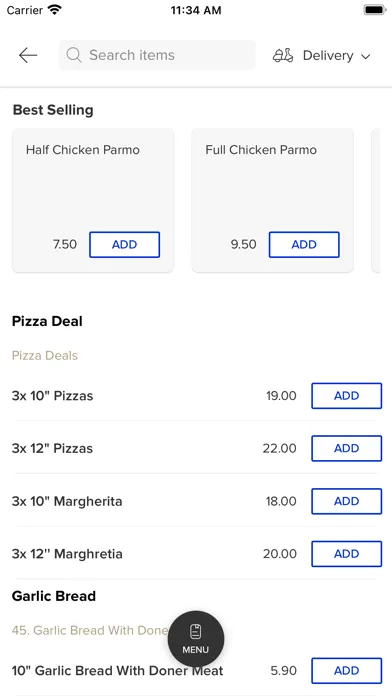This screenshot has height=696, width=392.
Task: Select the 3x 12" Pizzas item name
Action: point(52,448)
